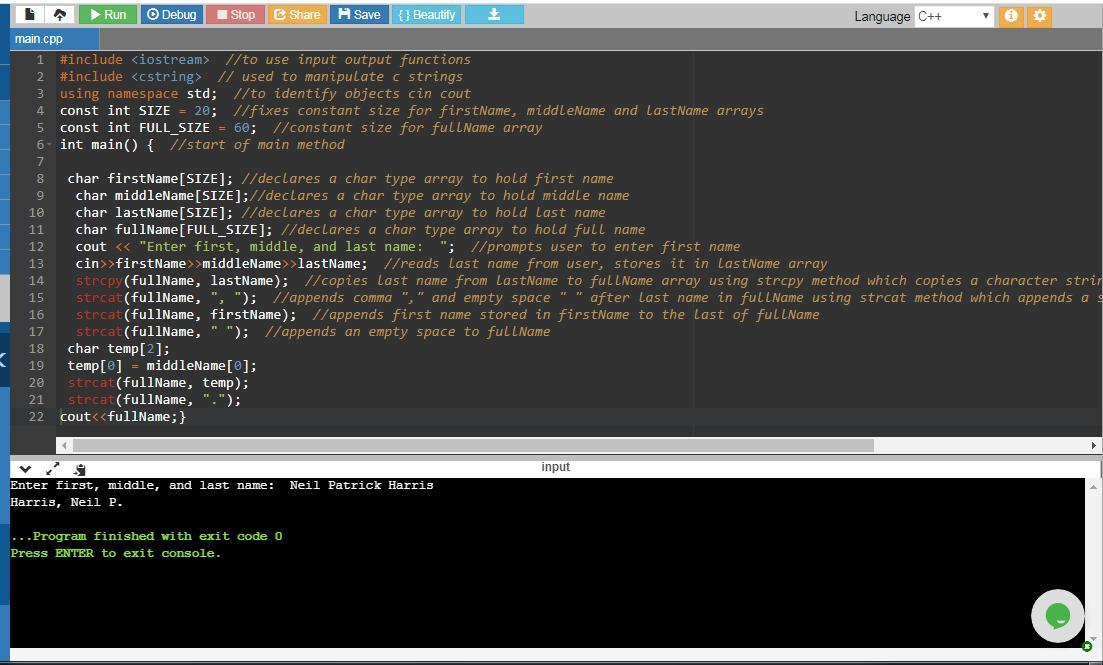Open the orange info icon
Viewport: 1103px width, 665px height.
(x=1011, y=16)
